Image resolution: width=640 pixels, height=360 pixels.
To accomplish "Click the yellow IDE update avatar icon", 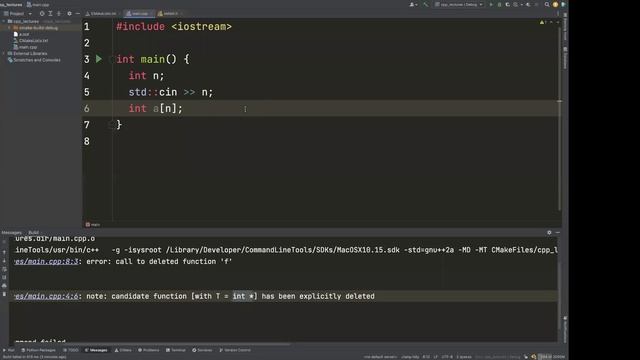I will pyautogui.click(x=556, y=4).
